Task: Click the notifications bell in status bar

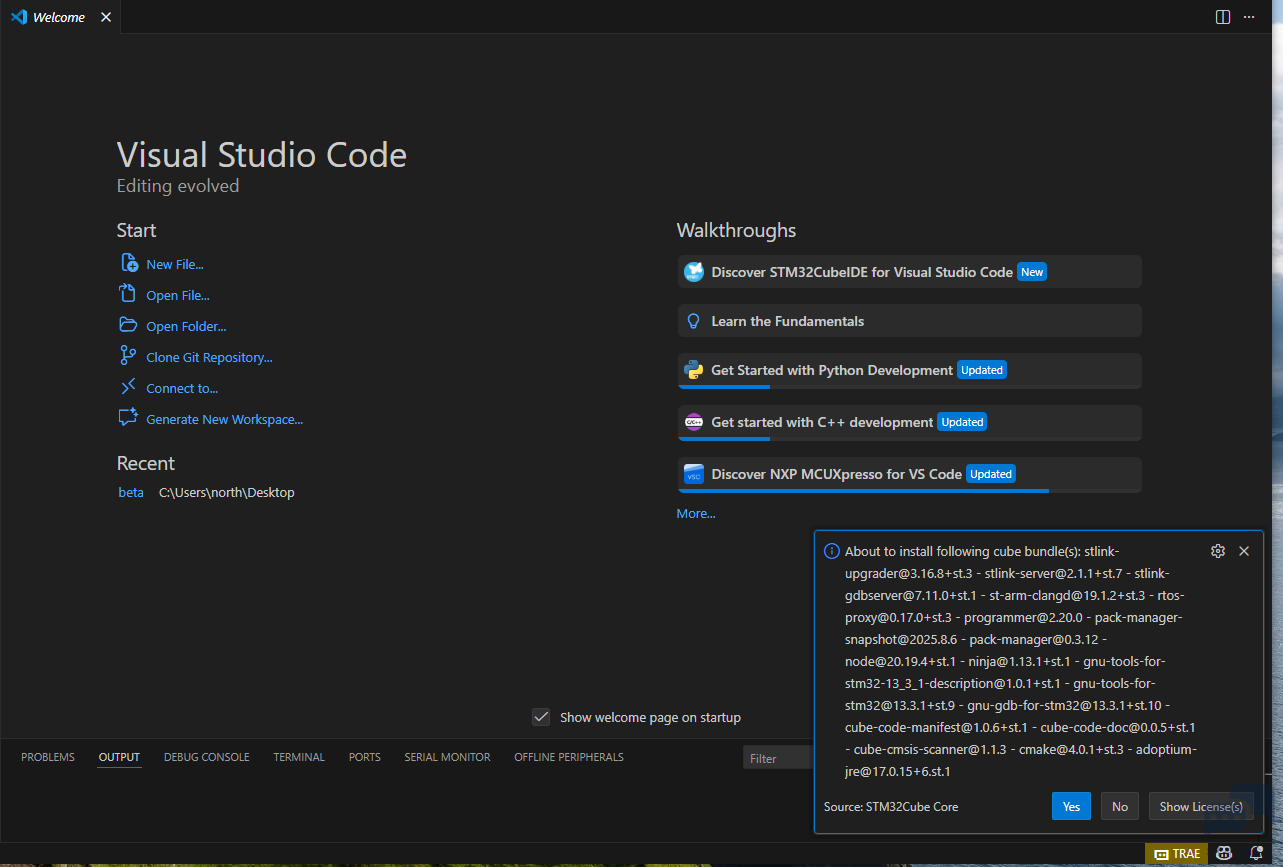Action: [1256, 853]
